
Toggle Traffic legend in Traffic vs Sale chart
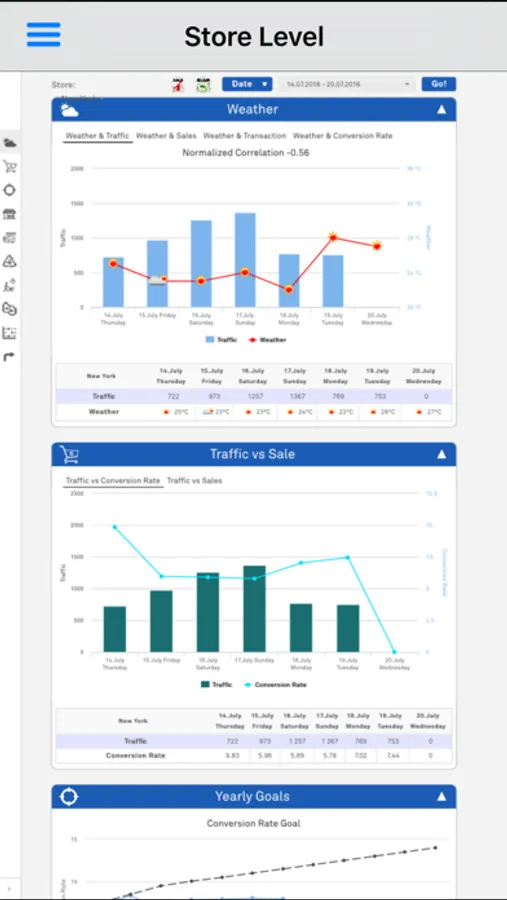tap(216, 685)
